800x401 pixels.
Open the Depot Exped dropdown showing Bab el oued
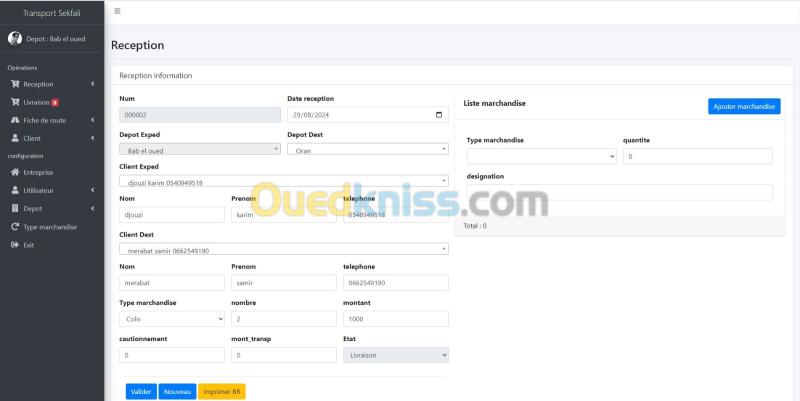(x=200, y=149)
